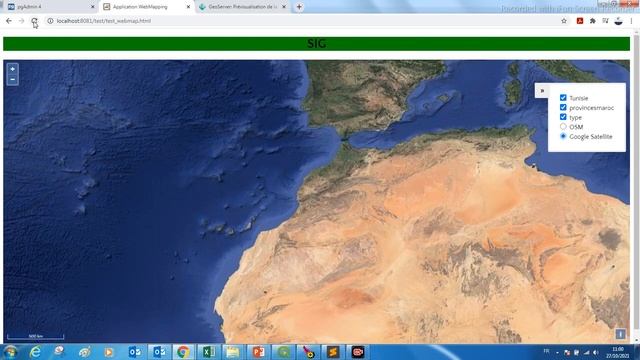This screenshot has height=360, width=640.
Task: Go back to previous page
Action: coord(9,21)
